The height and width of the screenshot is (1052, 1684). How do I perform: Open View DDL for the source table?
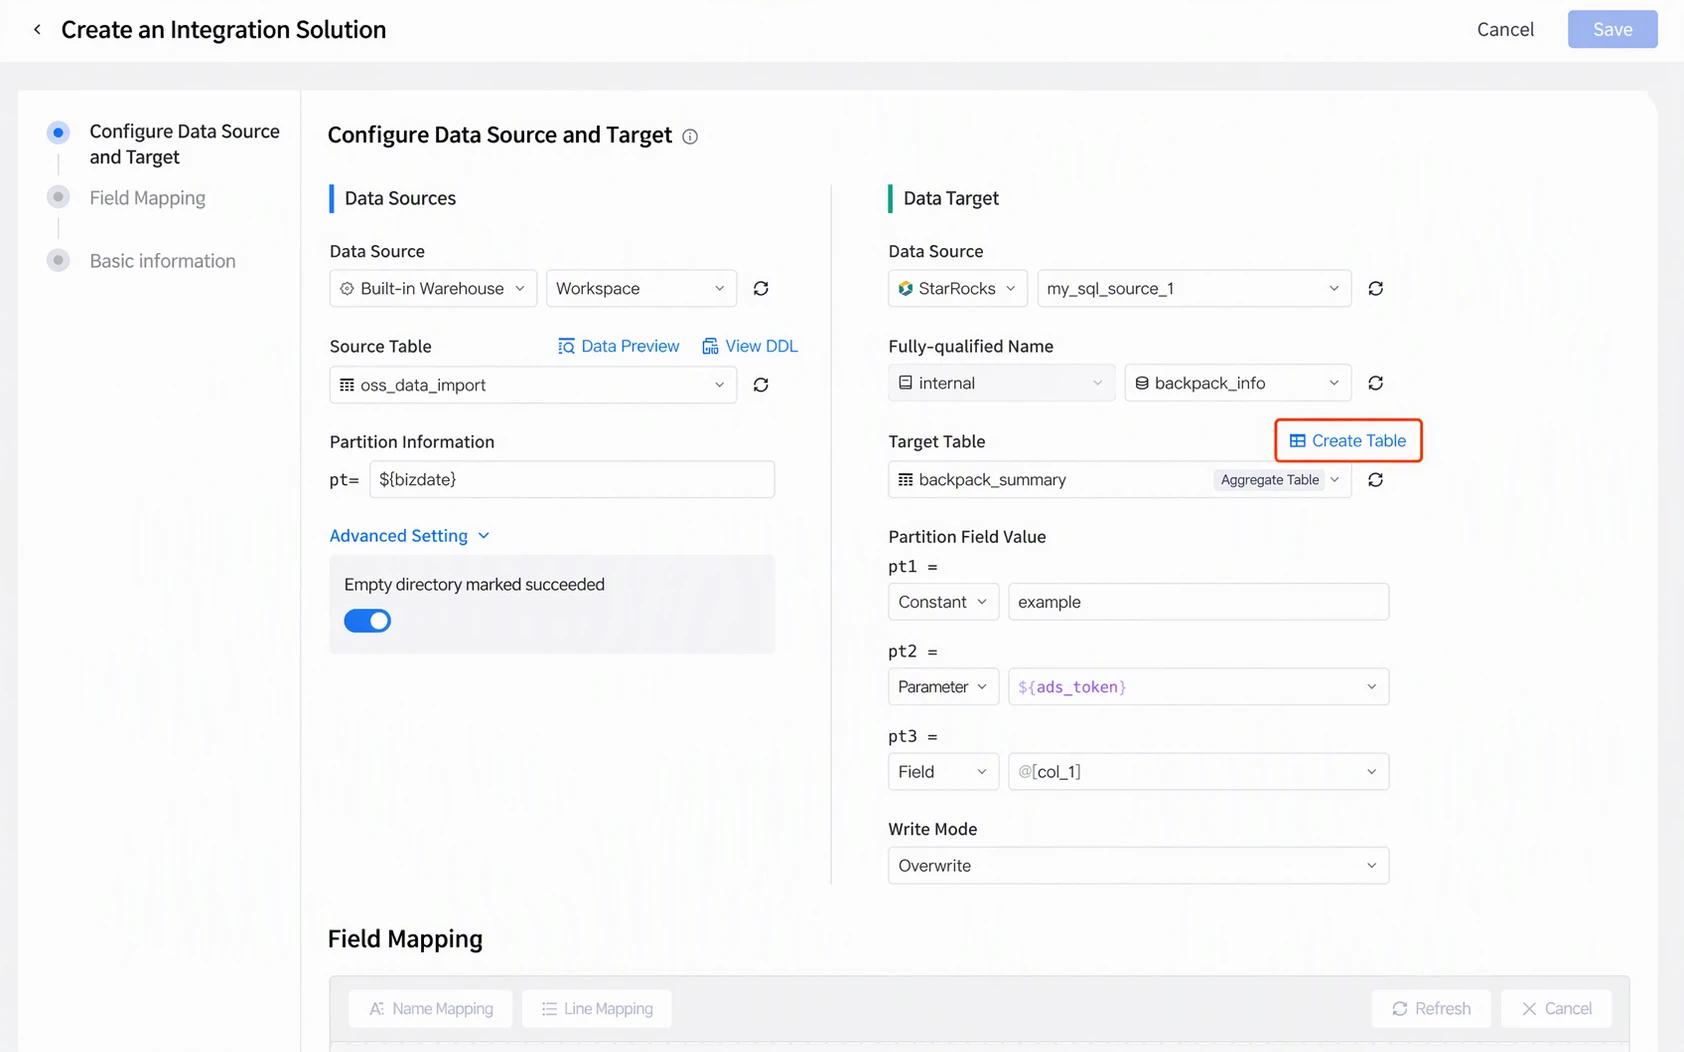(750, 346)
